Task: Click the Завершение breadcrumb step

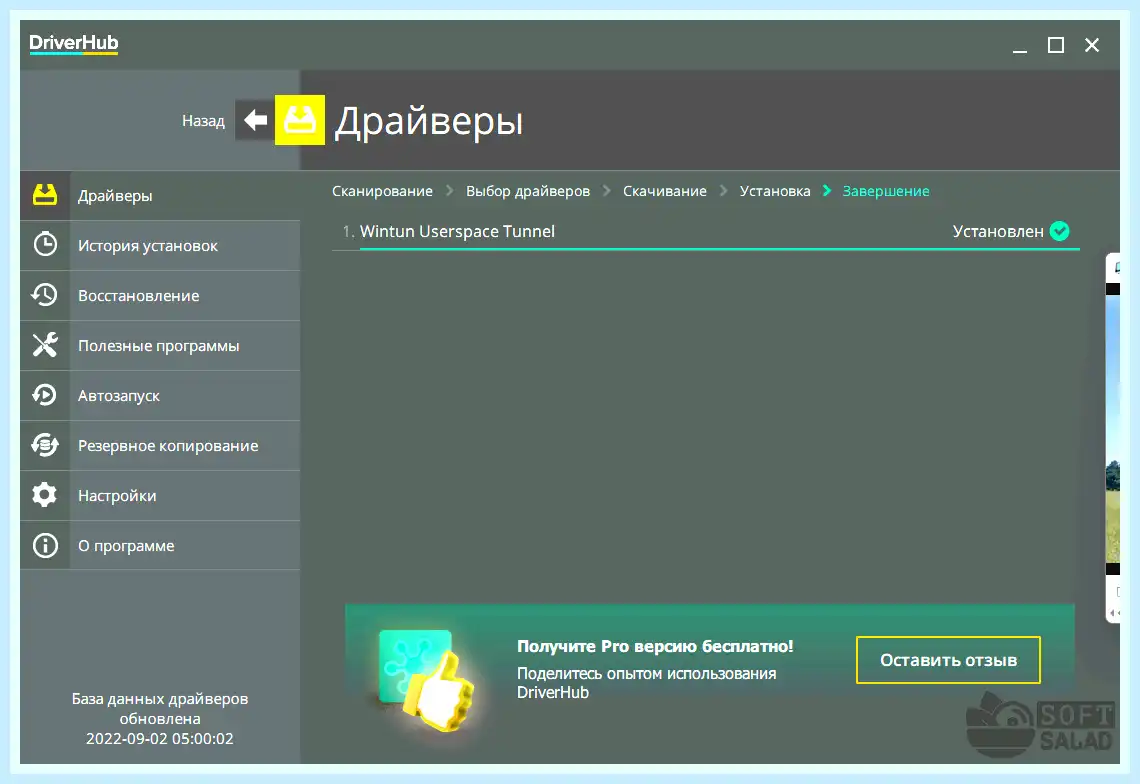Action: tap(886, 191)
